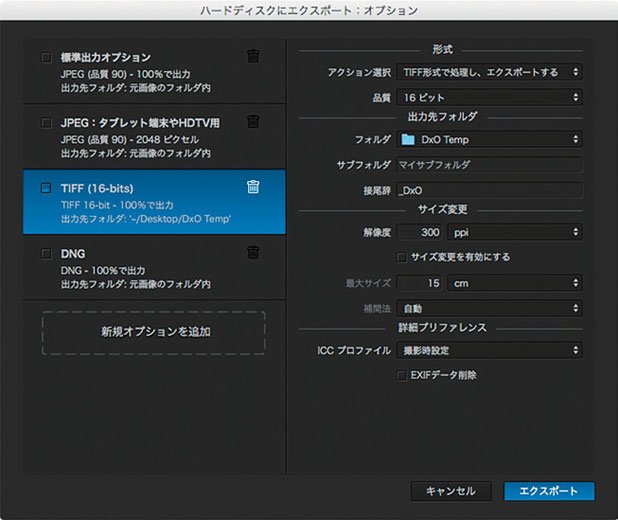Select the 標準出力オプション preset title
The image size is (618, 520).
click(106, 58)
